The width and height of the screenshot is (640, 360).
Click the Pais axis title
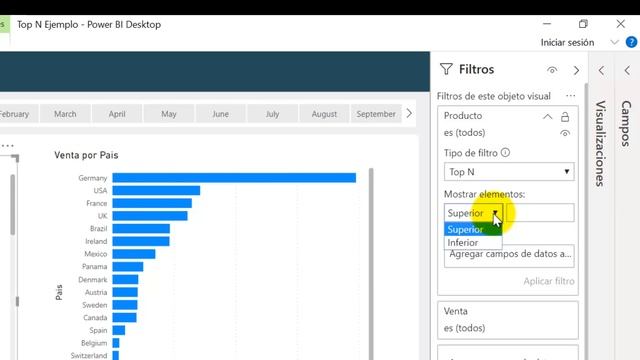59,293
